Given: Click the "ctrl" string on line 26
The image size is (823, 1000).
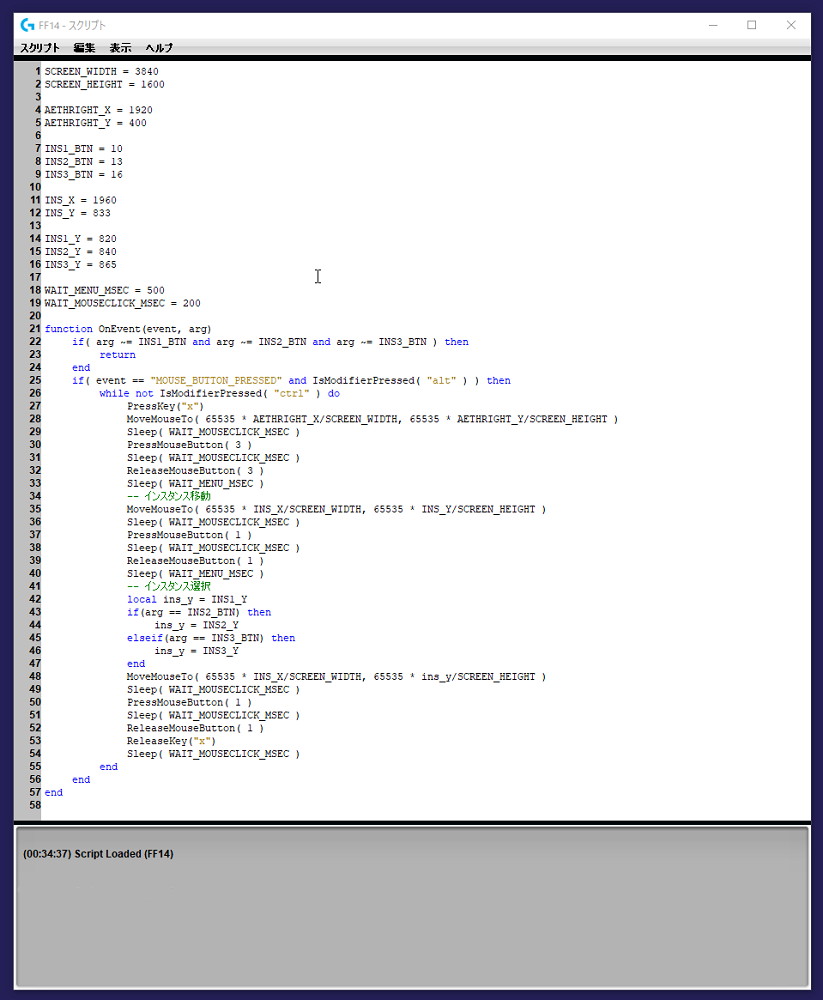Looking at the screenshot, I should tap(292, 393).
